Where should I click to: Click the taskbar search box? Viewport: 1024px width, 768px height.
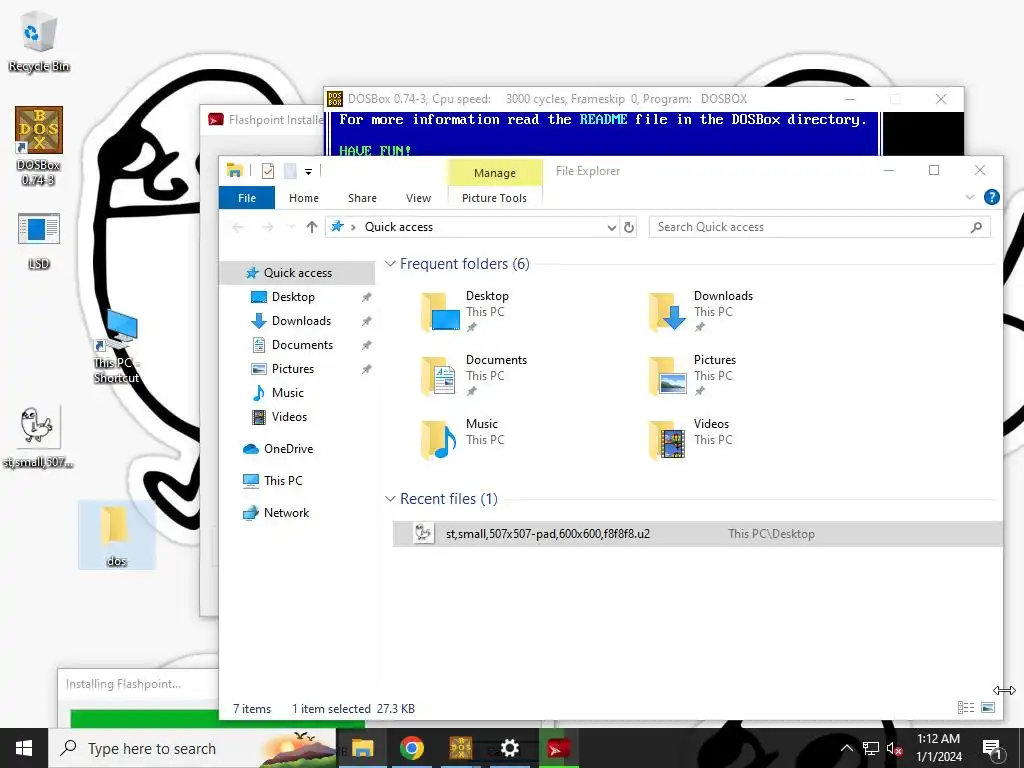coord(193,748)
